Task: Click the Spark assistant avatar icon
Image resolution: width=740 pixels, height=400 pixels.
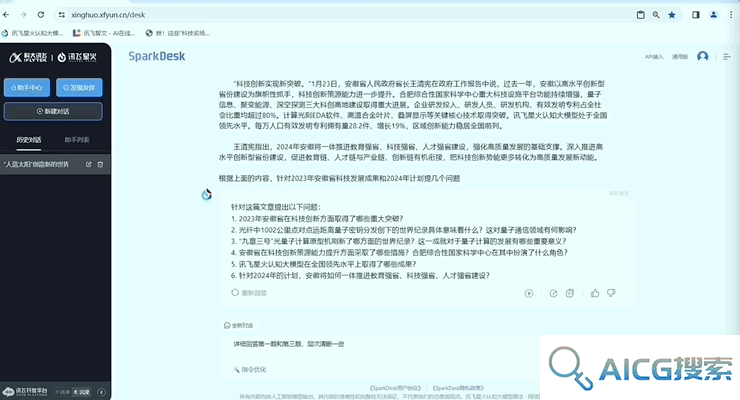Action: [x=207, y=194]
